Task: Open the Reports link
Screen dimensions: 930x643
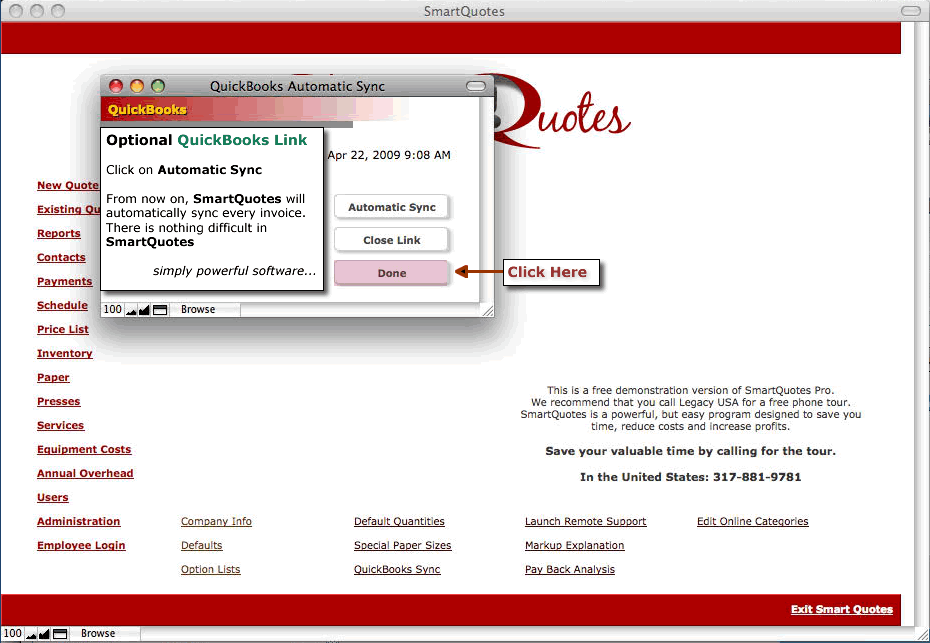Action: [x=59, y=233]
